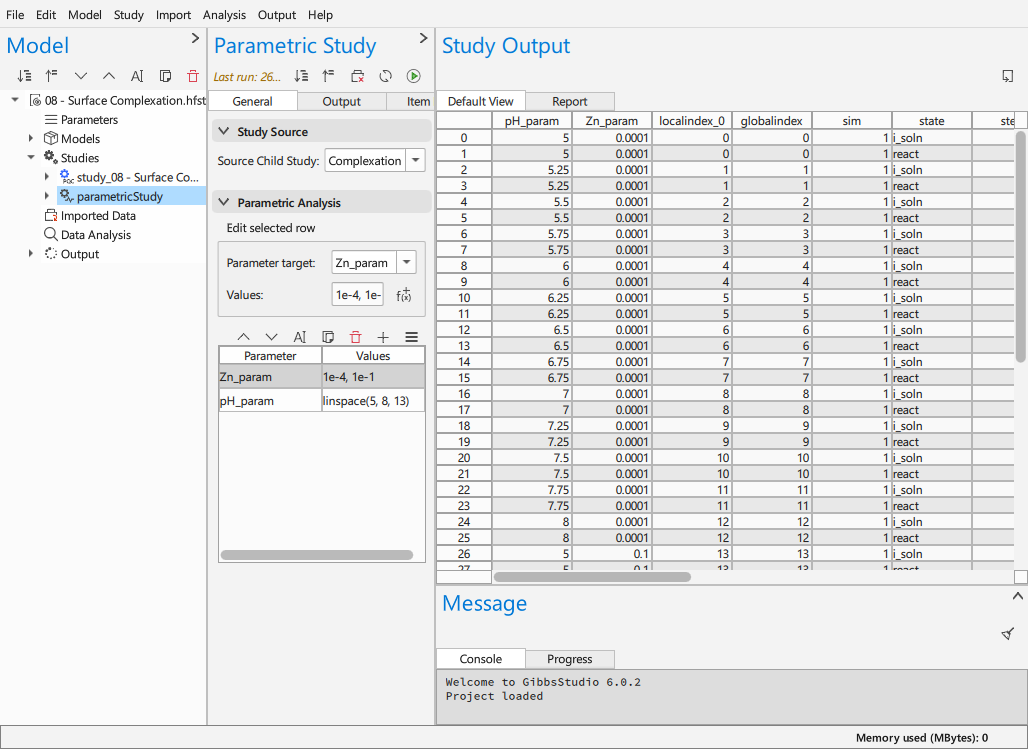Duplicate the selected parameter row
This screenshot has width=1028, height=749.
pyautogui.click(x=328, y=337)
